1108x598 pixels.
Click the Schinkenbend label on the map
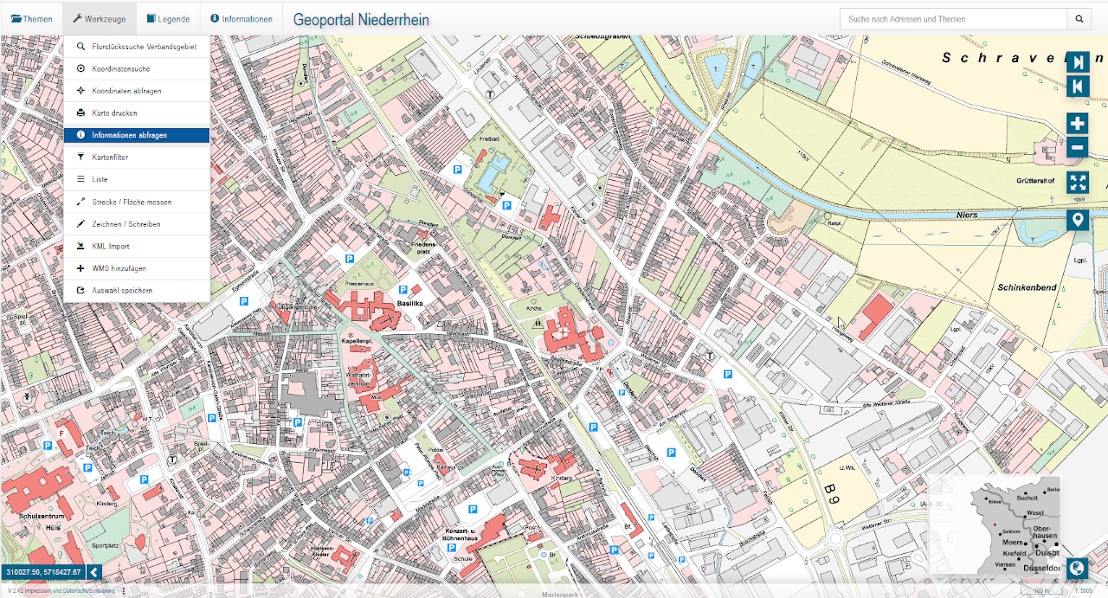(x=1027, y=288)
